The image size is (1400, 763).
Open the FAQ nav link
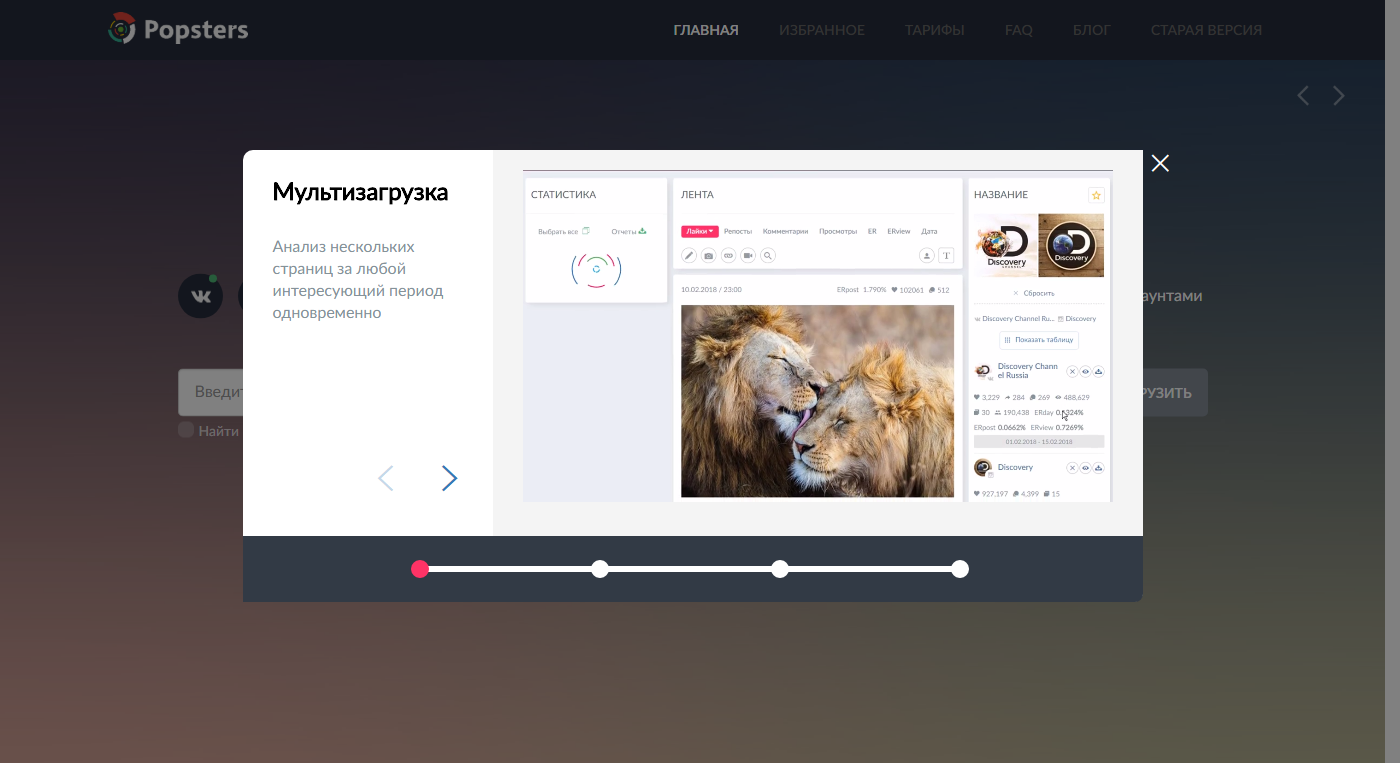(x=1019, y=30)
